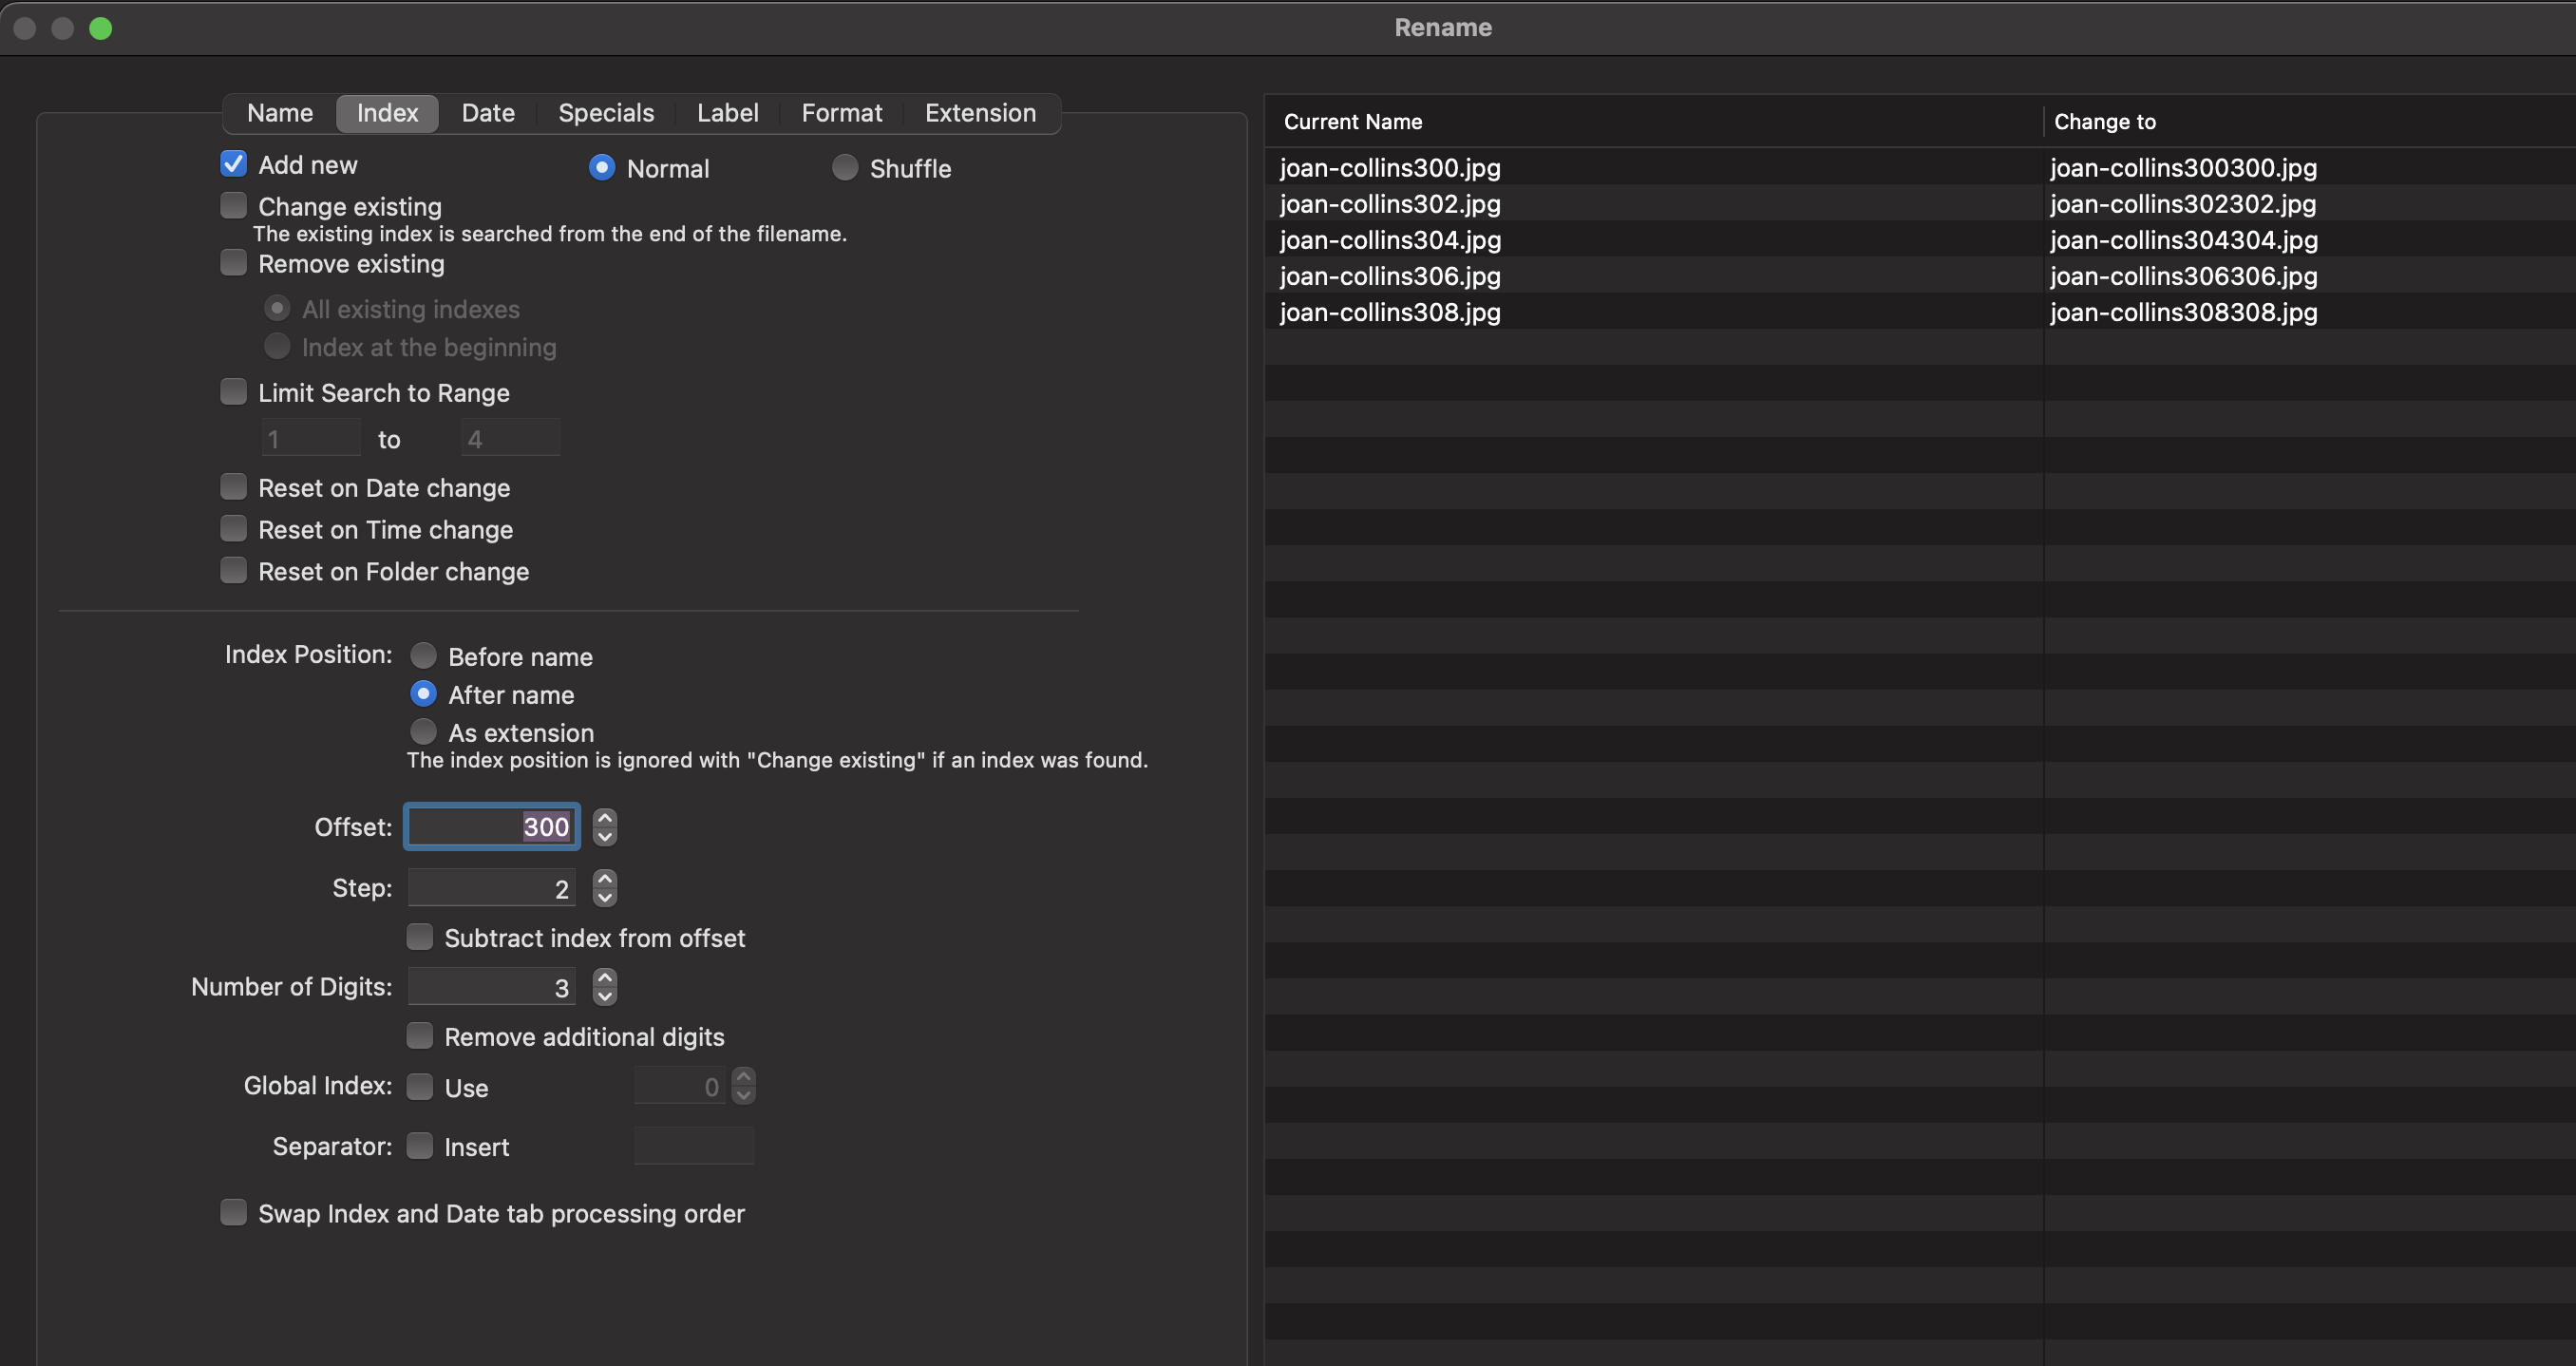Decrease Step with stepper down arrow
The height and width of the screenshot is (1366, 2576).
tap(604, 897)
